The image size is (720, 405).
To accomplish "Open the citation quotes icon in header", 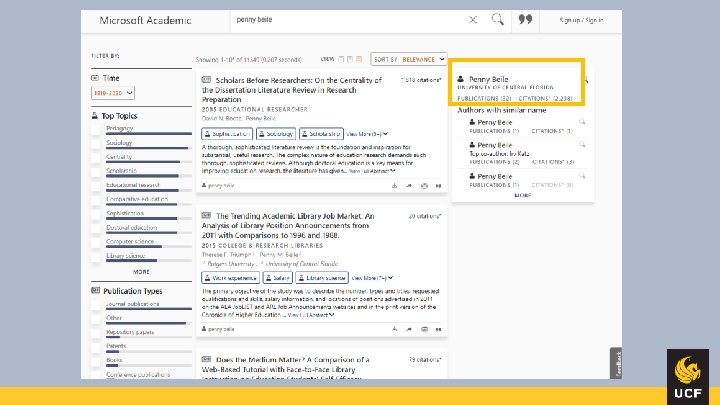I will pos(525,19).
